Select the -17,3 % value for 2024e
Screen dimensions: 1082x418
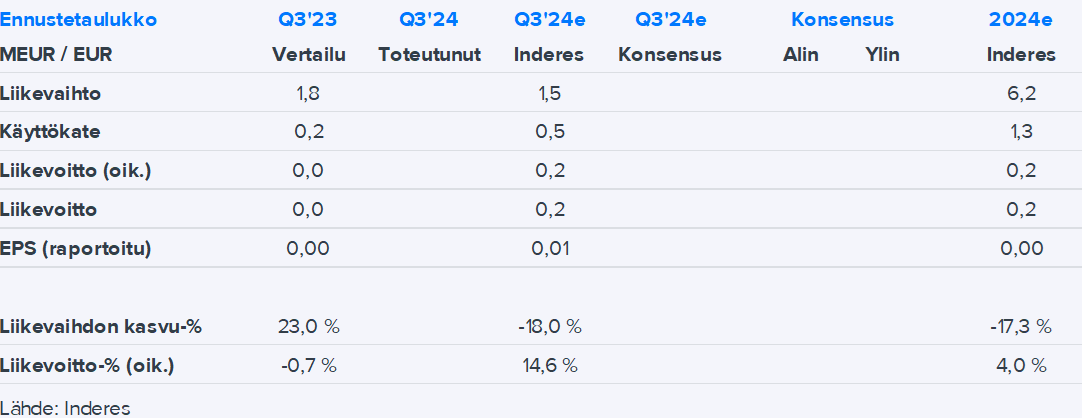click(1021, 327)
